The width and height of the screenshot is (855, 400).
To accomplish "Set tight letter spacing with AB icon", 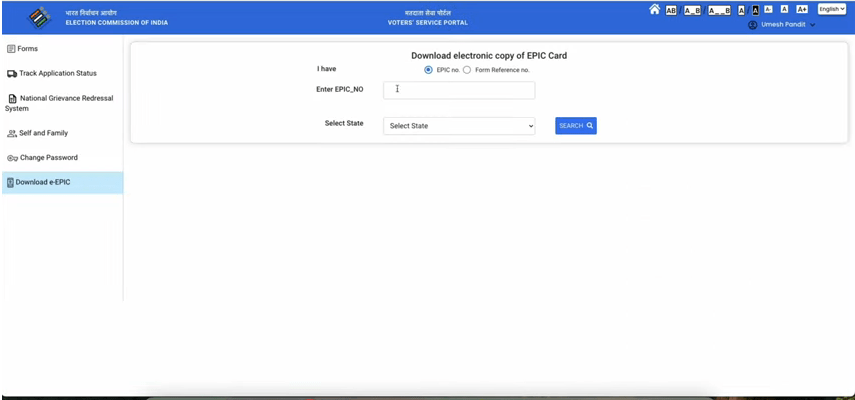I will (x=671, y=10).
